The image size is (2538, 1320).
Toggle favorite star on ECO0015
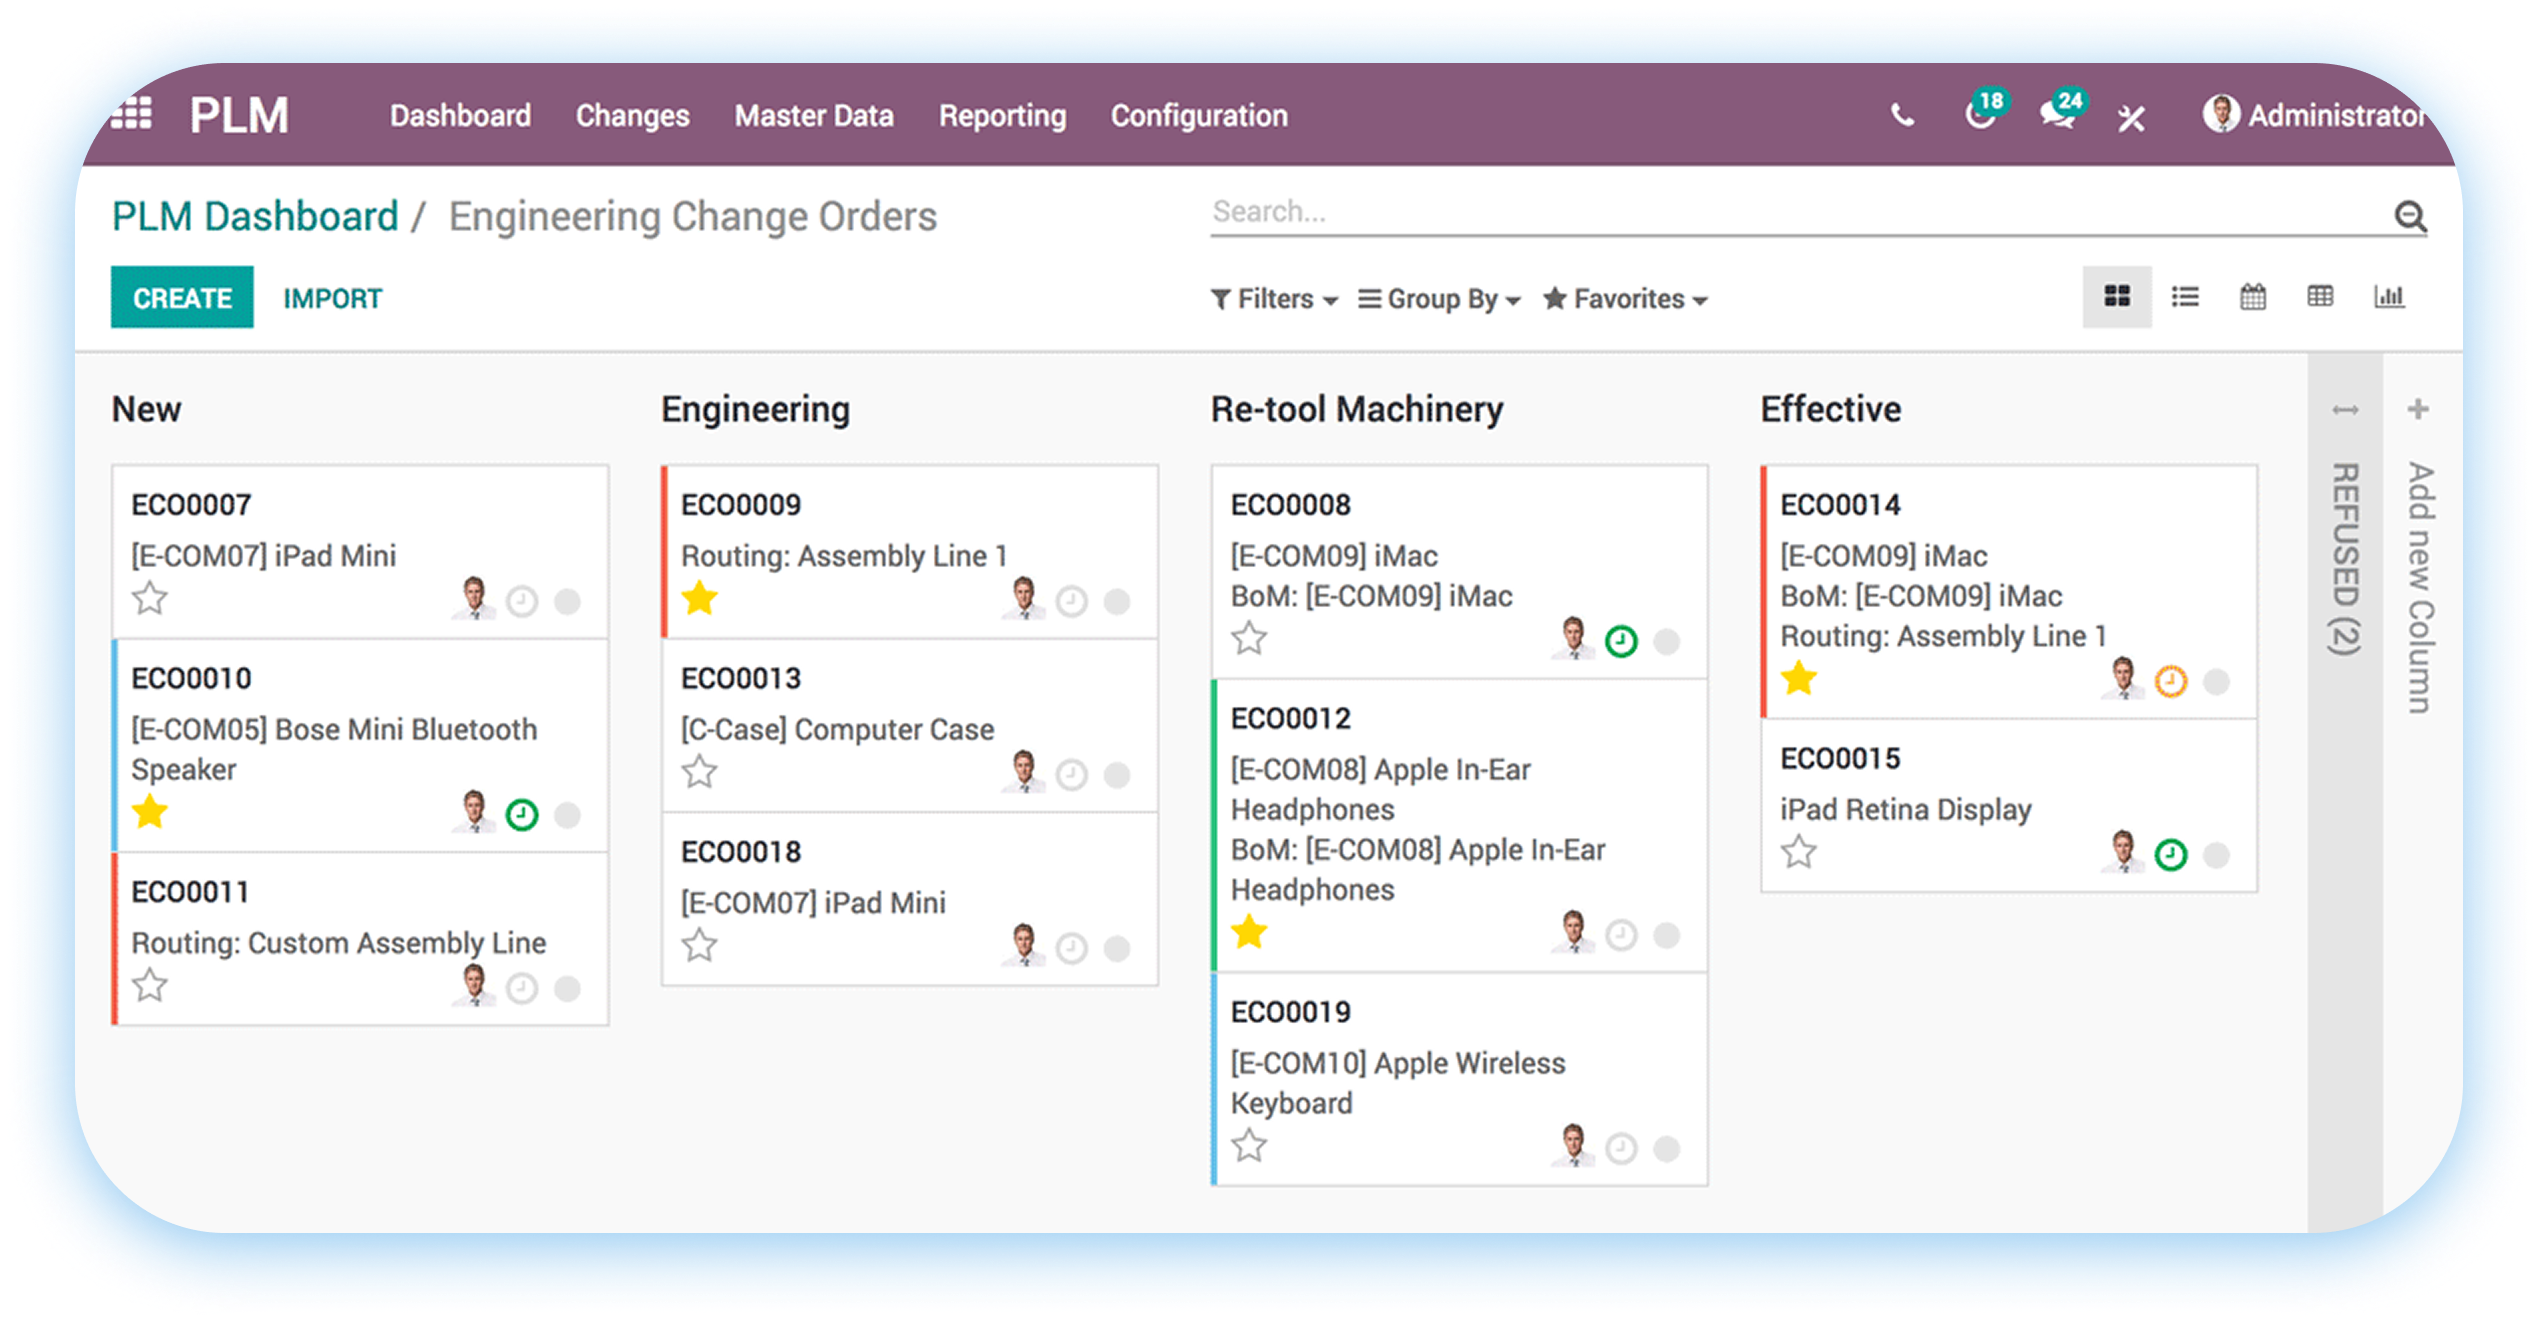pos(1799,853)
